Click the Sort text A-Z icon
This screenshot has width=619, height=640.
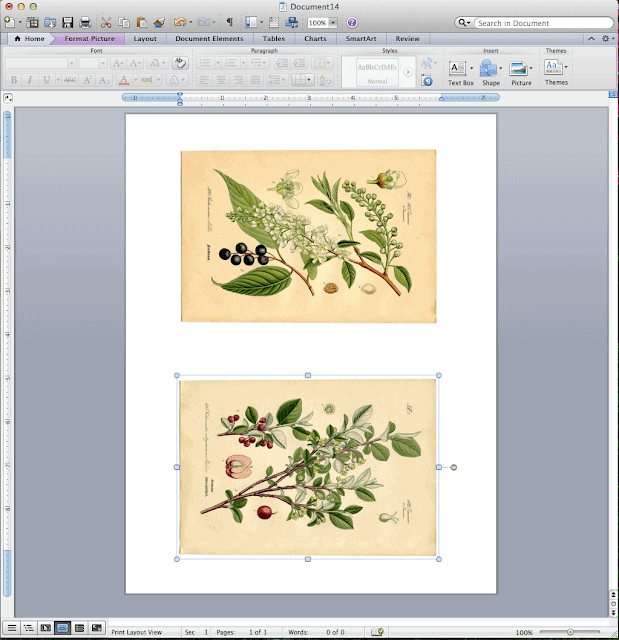click(325, 80)
